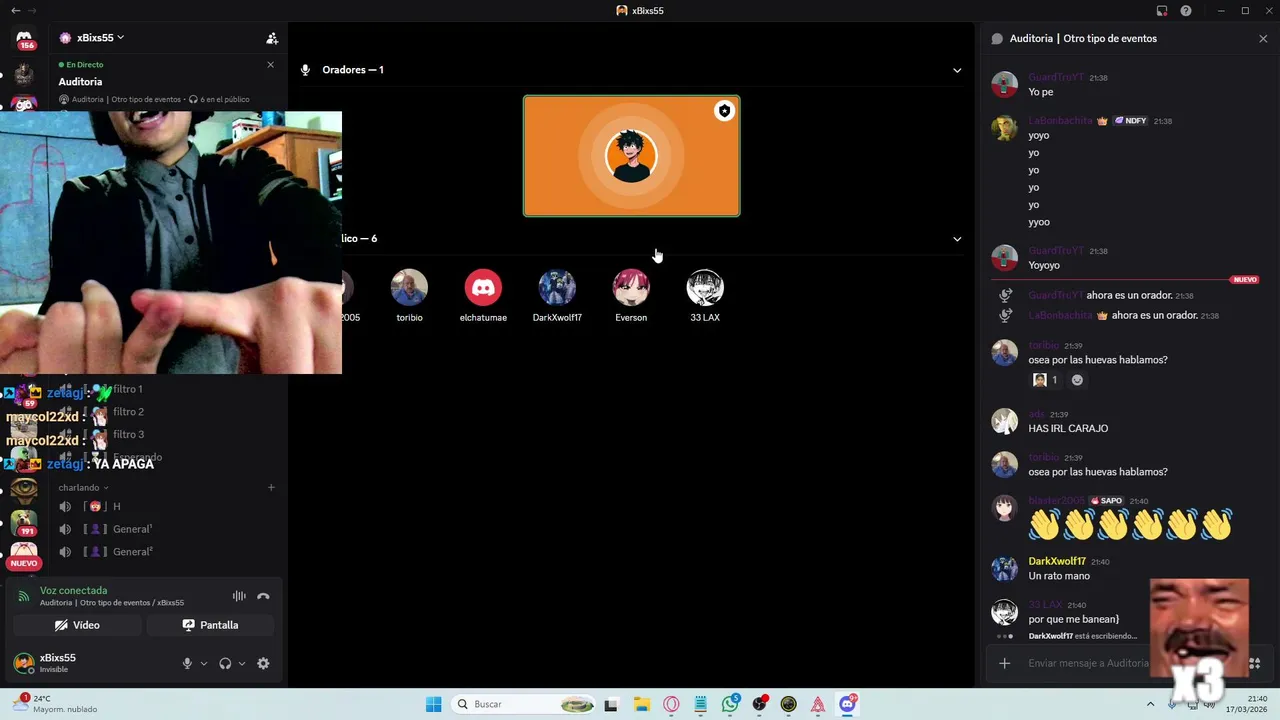The image size is (1280, 720).
Task: Collapse the charlando category
Action: pyautogui.click(x=83, y=488)
